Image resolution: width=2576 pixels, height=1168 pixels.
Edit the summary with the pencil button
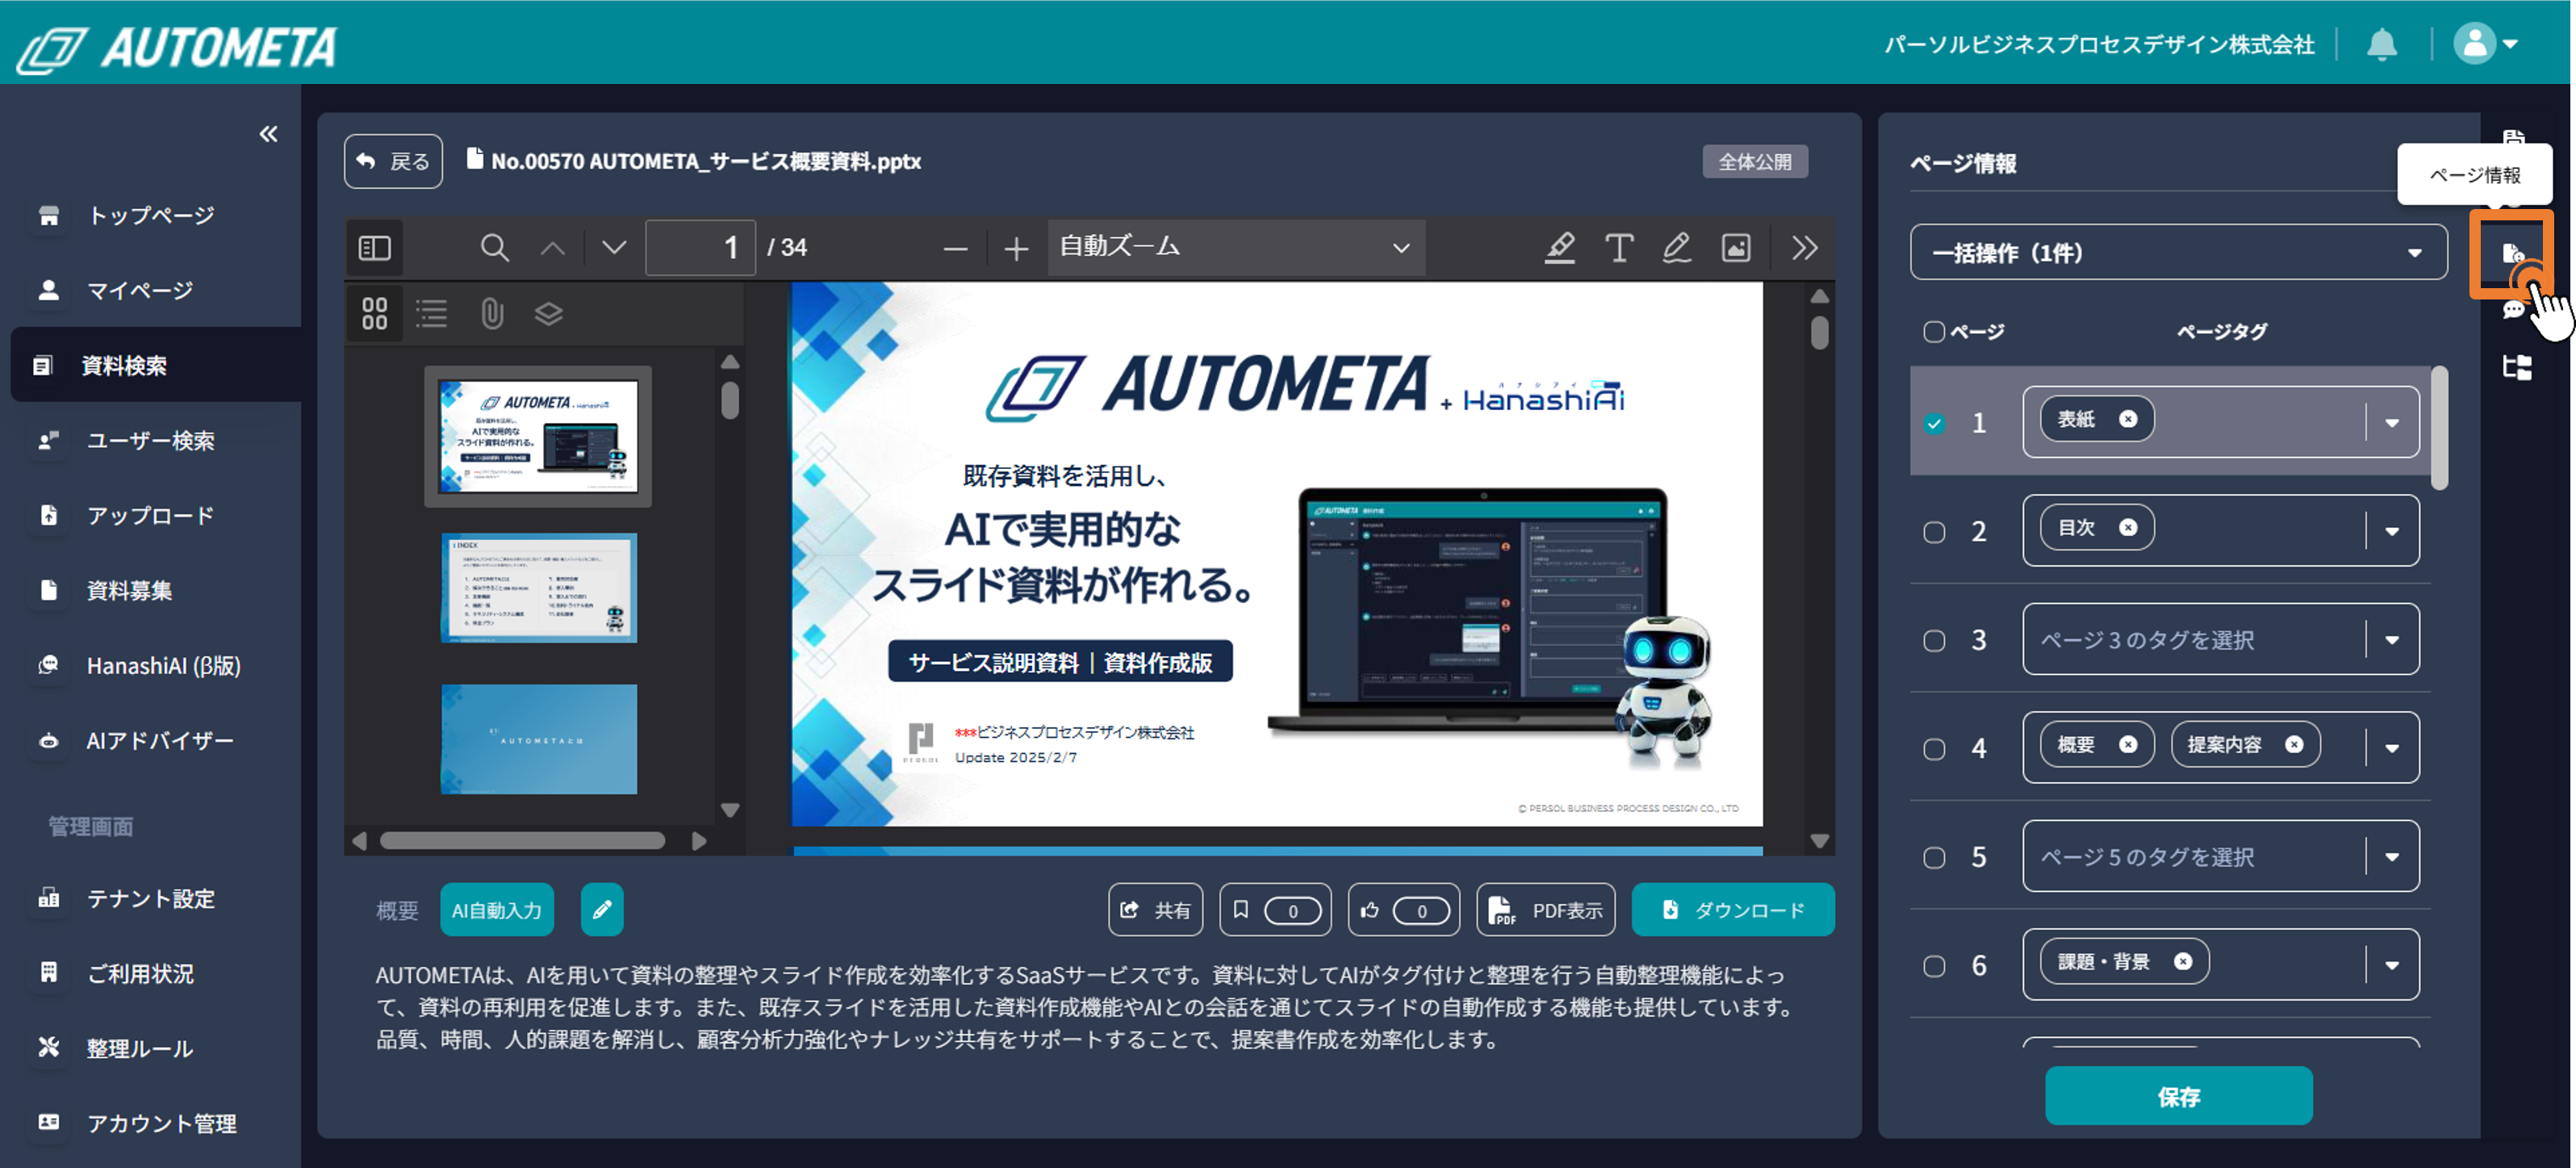(602, 909)
